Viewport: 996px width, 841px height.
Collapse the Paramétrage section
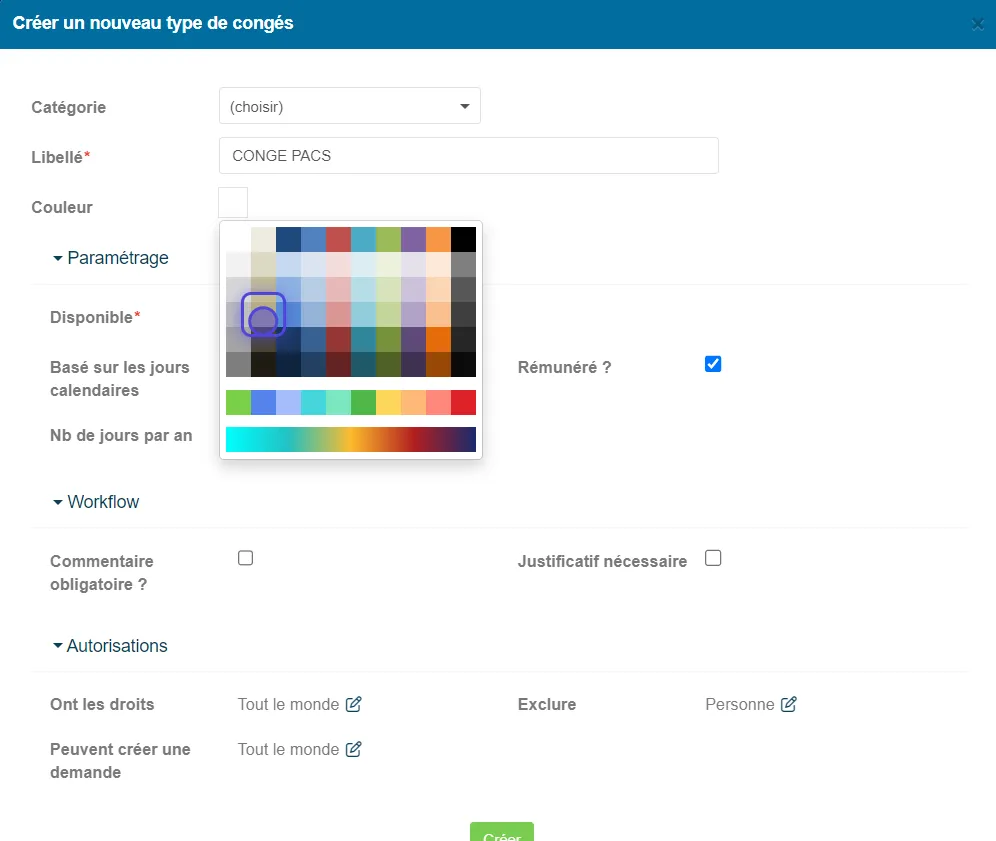111,258
